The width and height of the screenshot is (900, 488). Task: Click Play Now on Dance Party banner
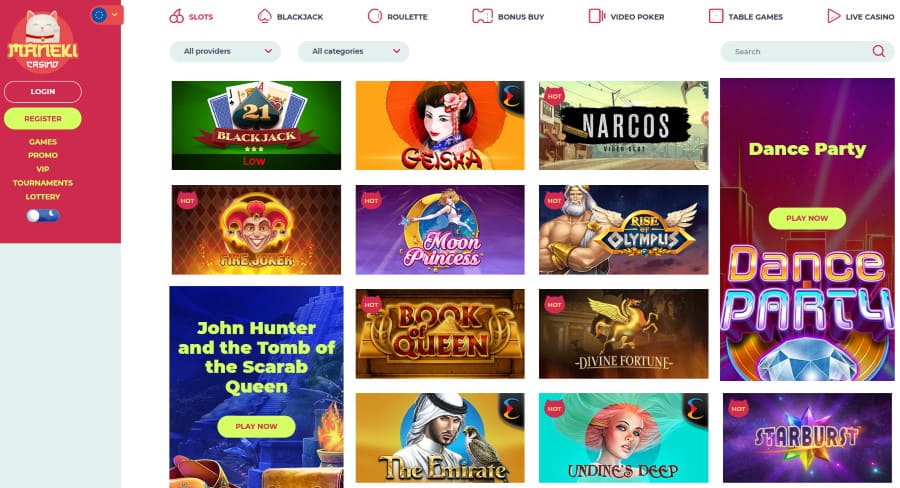tap(807, 218)
